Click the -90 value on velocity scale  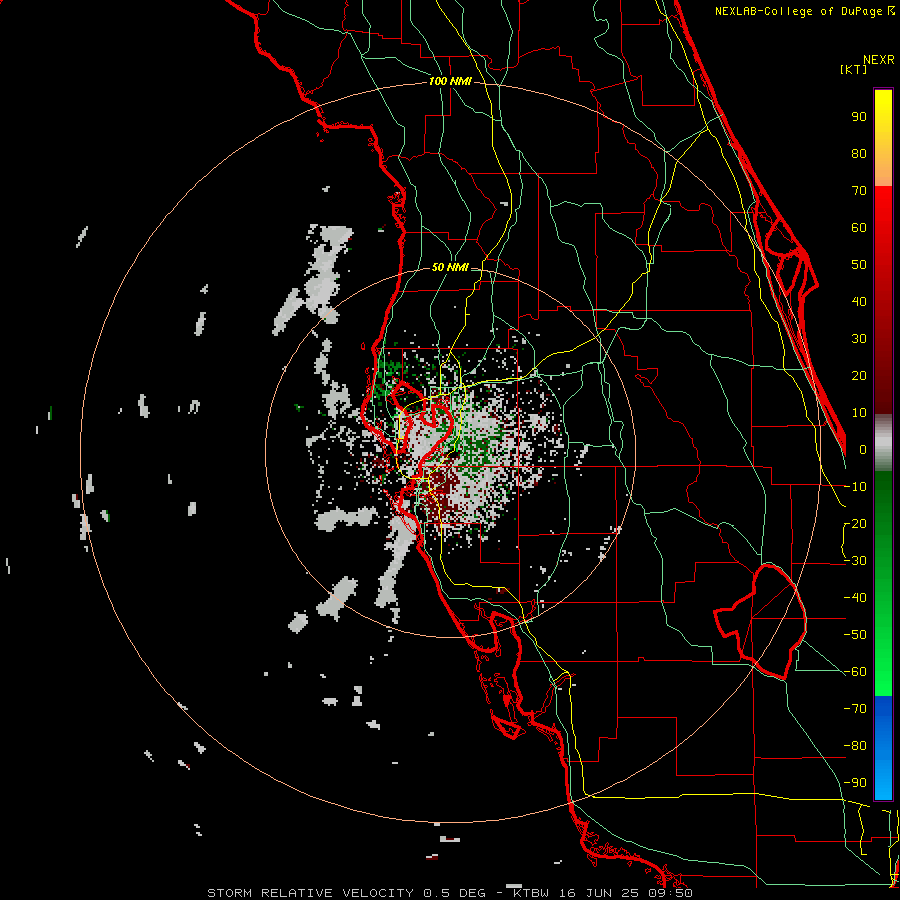click(855, 783)
